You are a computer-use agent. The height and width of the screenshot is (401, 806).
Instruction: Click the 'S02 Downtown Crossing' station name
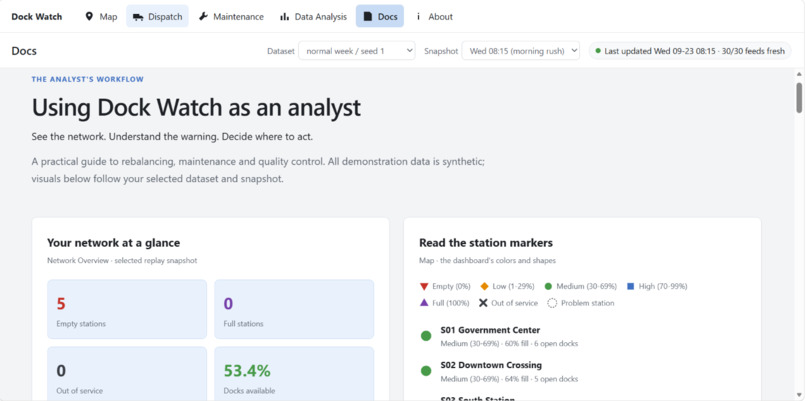[x=491, y=365]
